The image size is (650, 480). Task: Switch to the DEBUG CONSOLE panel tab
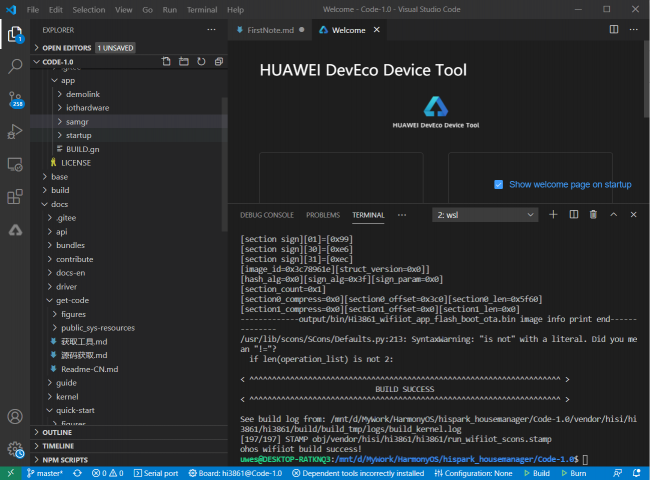(267, 215)
